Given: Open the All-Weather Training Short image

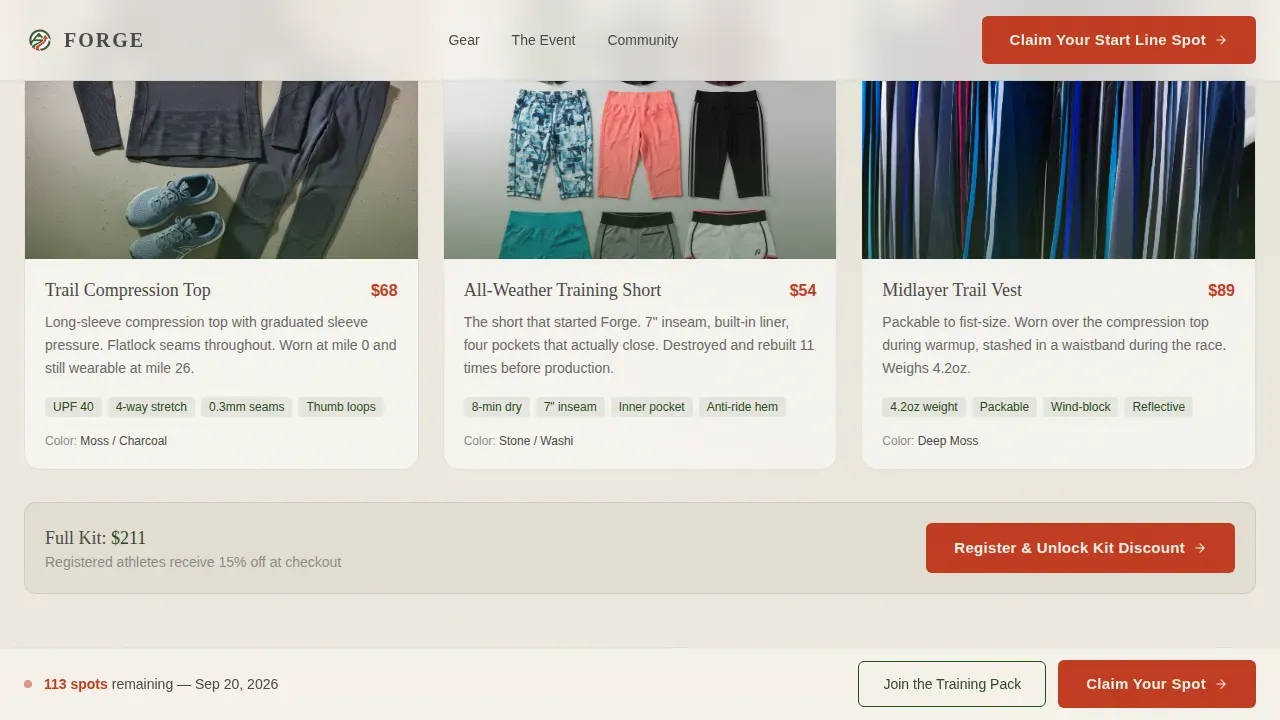Looking at the screenshot, I should pos(640,169).
